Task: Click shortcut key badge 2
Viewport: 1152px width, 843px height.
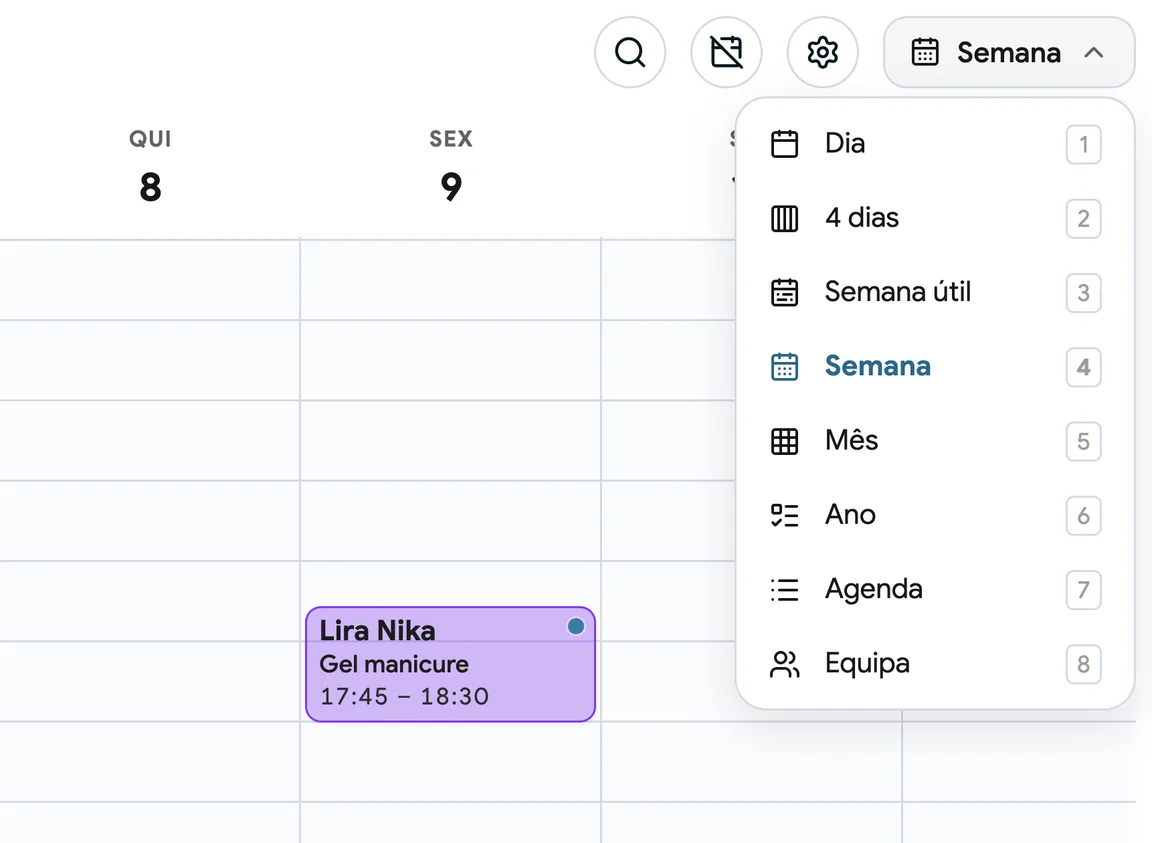Action: (1083, 218)
